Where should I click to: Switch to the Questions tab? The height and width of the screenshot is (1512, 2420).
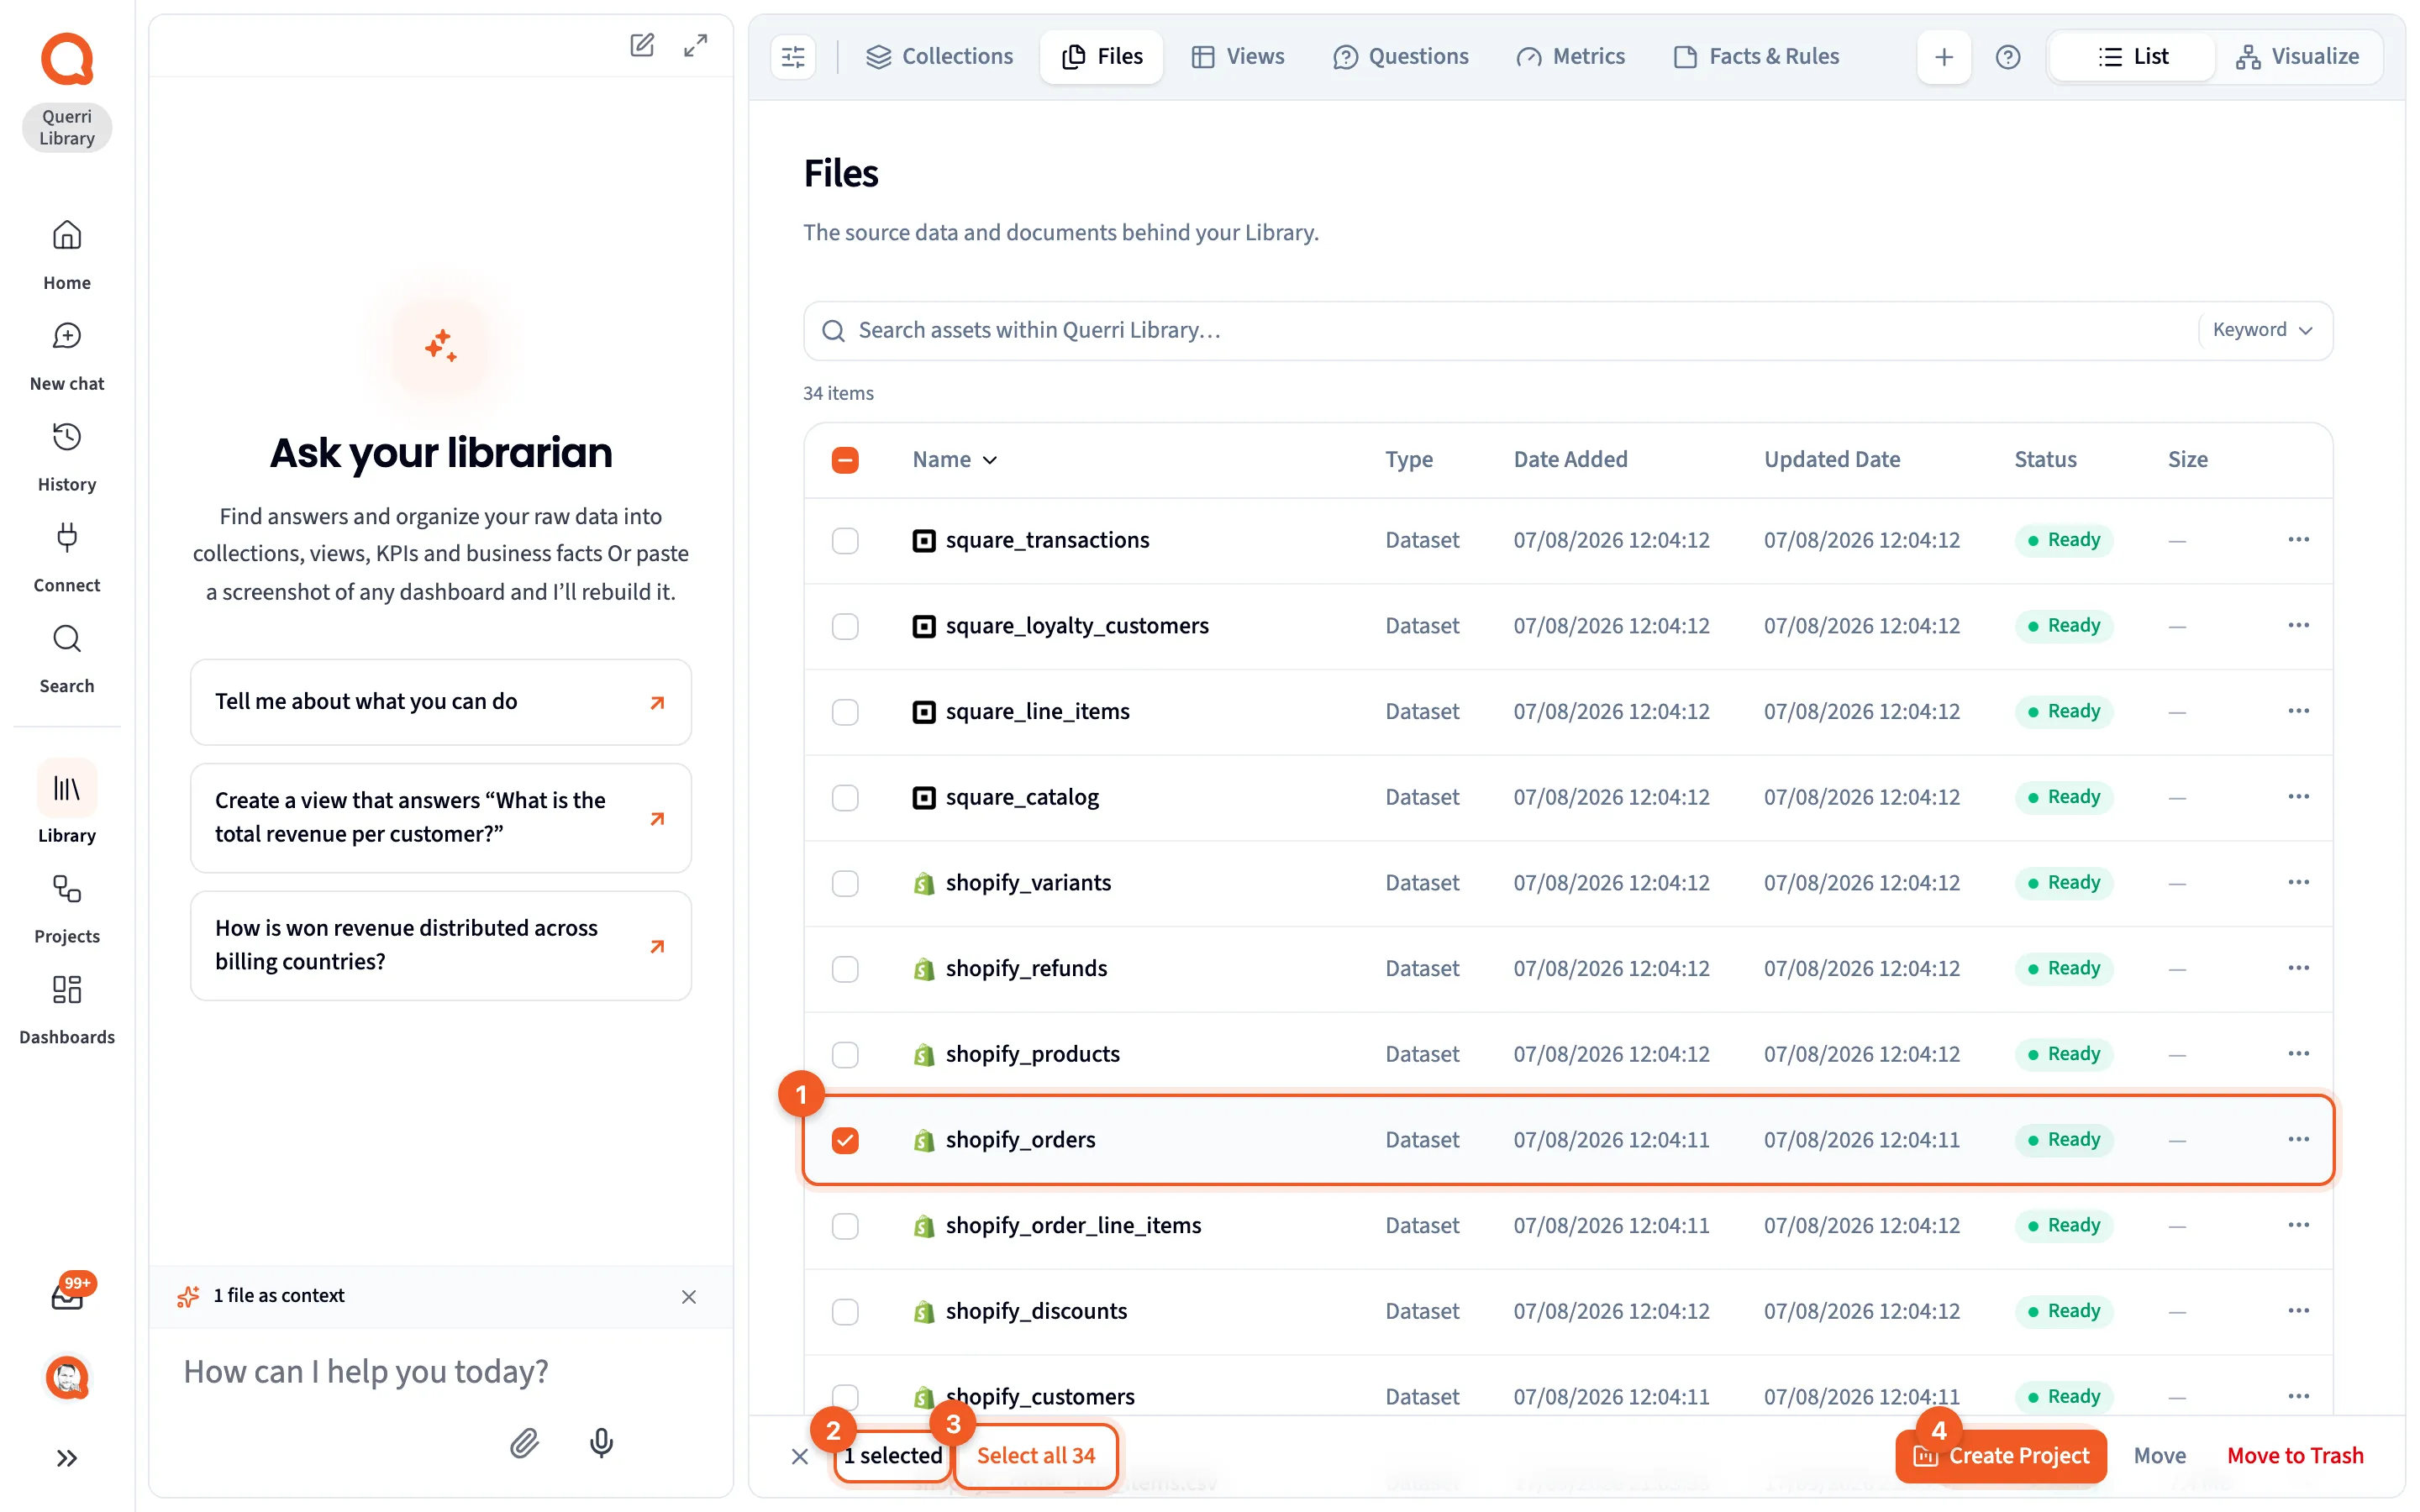[1401, 57]
